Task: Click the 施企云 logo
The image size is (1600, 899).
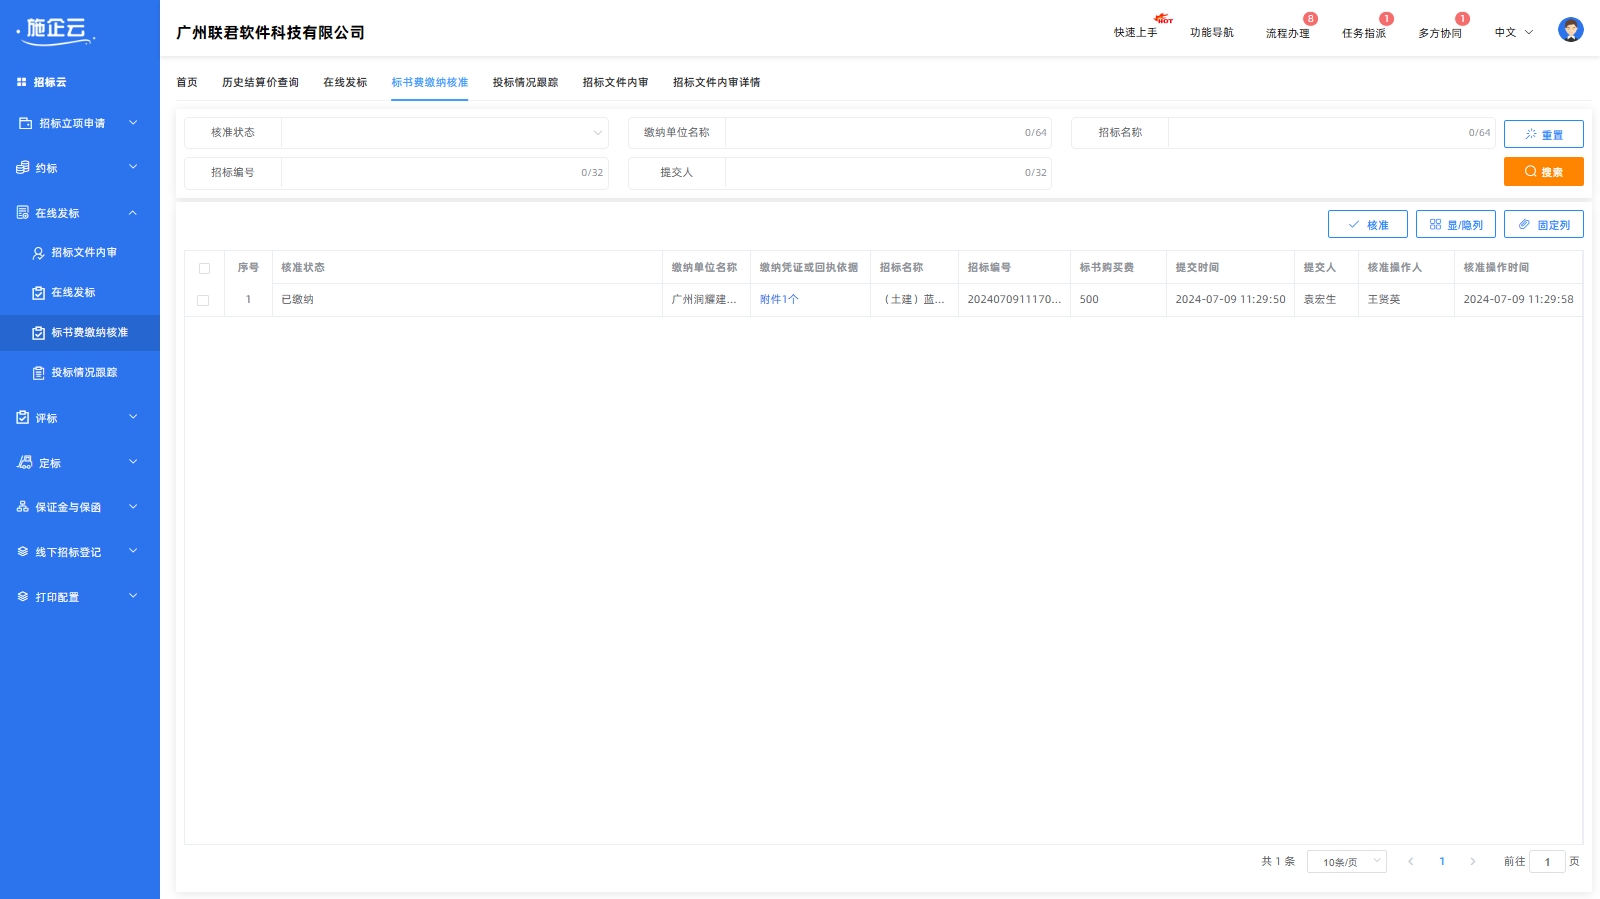Action: coord(56,31)
